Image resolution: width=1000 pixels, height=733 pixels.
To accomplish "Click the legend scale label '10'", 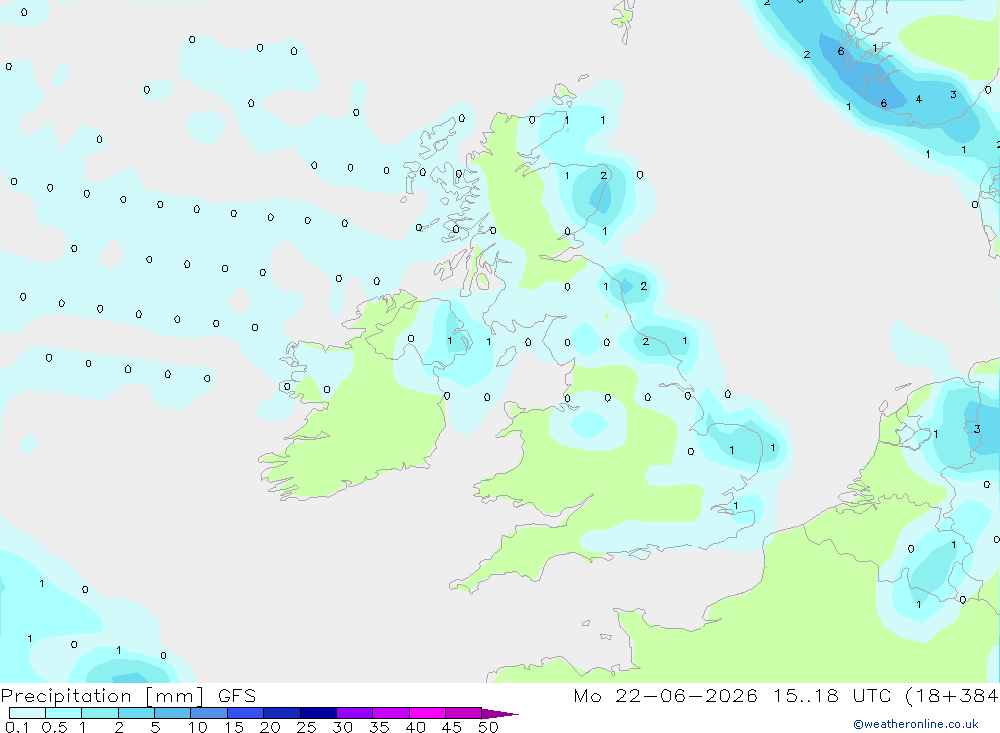I will coord(198,727).
